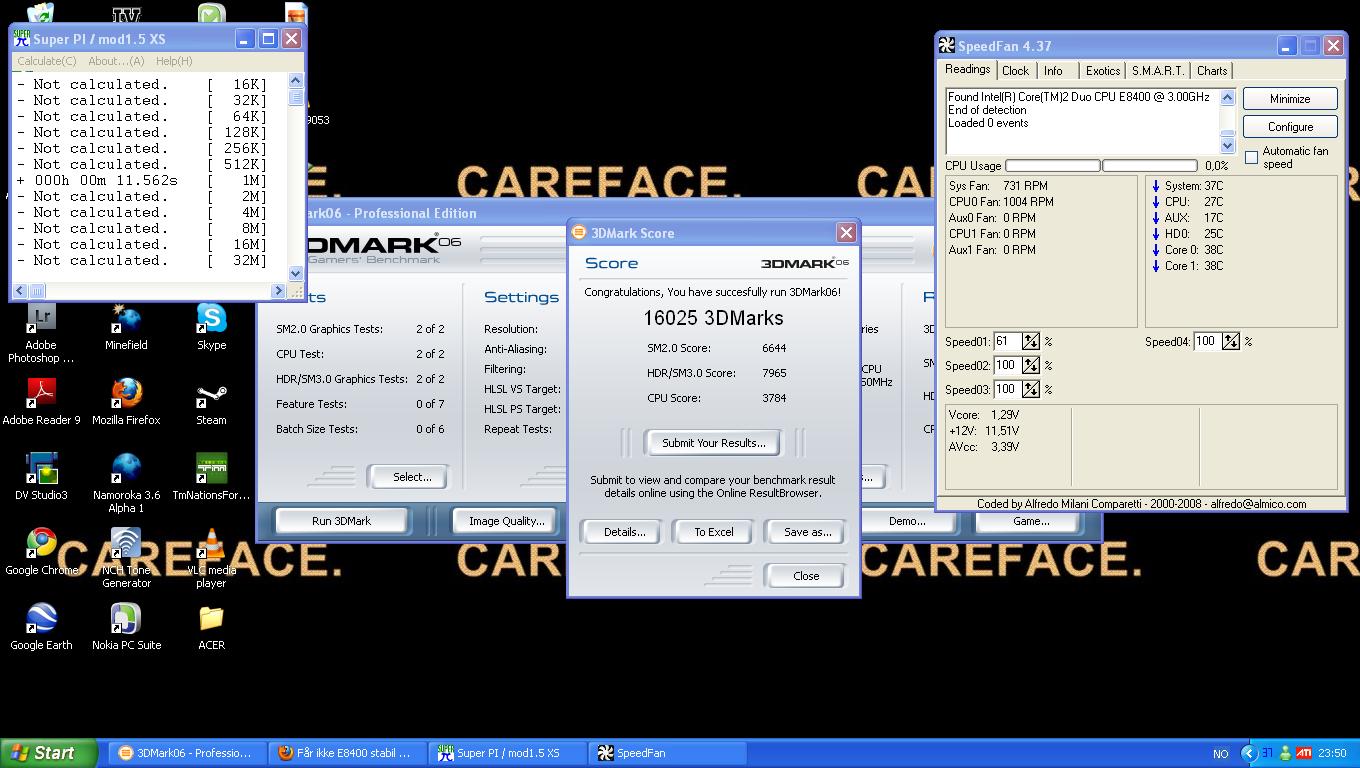This screenshot has width=1360, height=768.
Task: Open Super PI About menu
Action: [x=116, y=61]
